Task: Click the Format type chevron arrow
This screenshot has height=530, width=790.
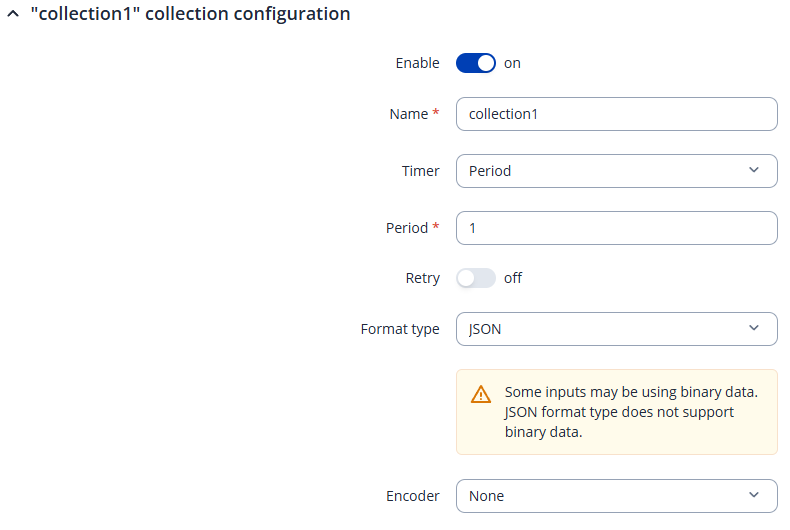Action: (753, 328)
